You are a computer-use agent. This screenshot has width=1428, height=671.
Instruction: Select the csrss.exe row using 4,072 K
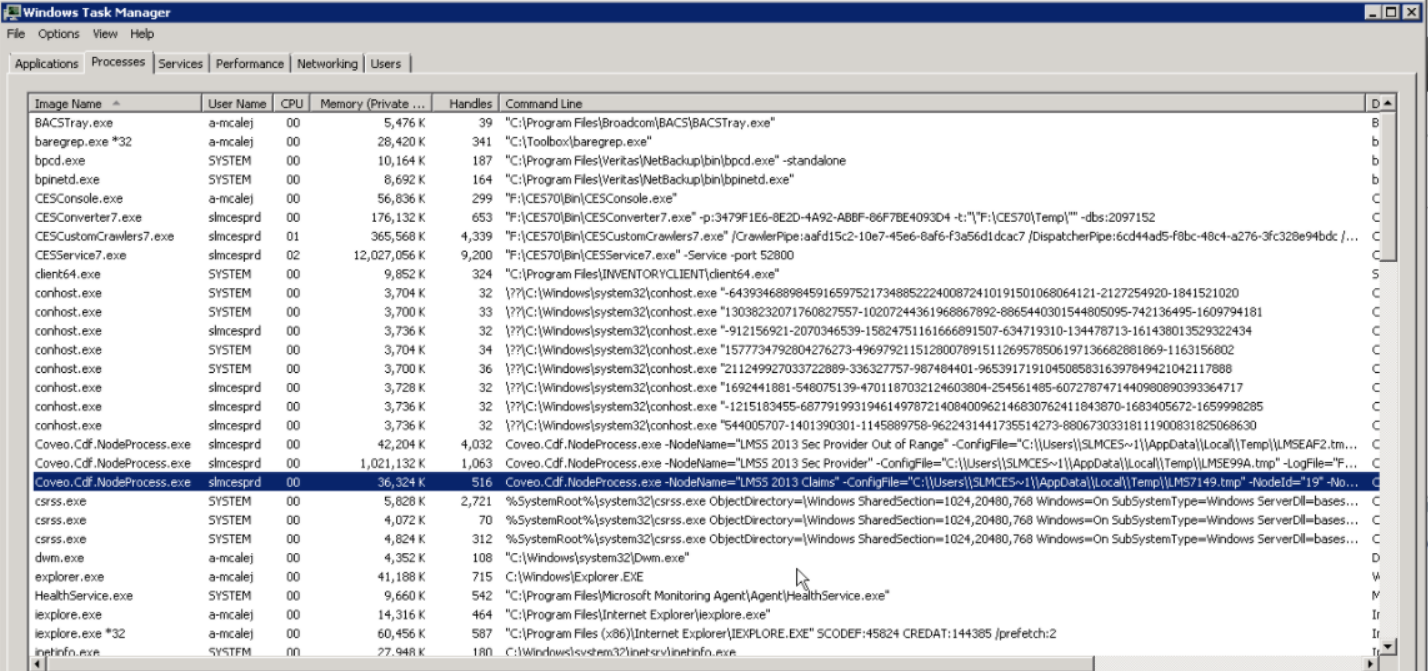coord(705,520)
